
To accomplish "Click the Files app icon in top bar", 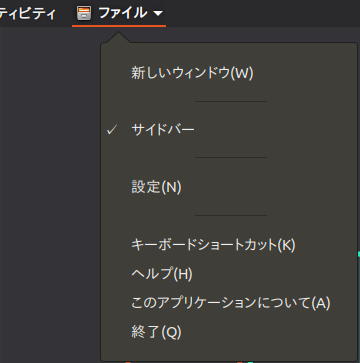I will [84, 13].
